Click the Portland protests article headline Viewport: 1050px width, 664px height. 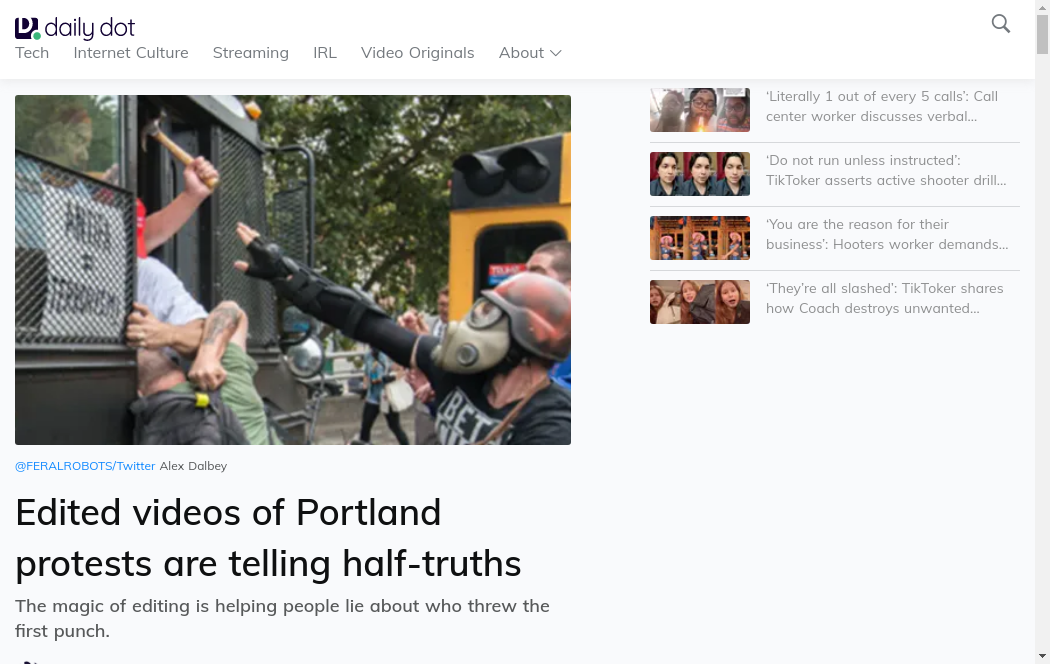[268, 538]
